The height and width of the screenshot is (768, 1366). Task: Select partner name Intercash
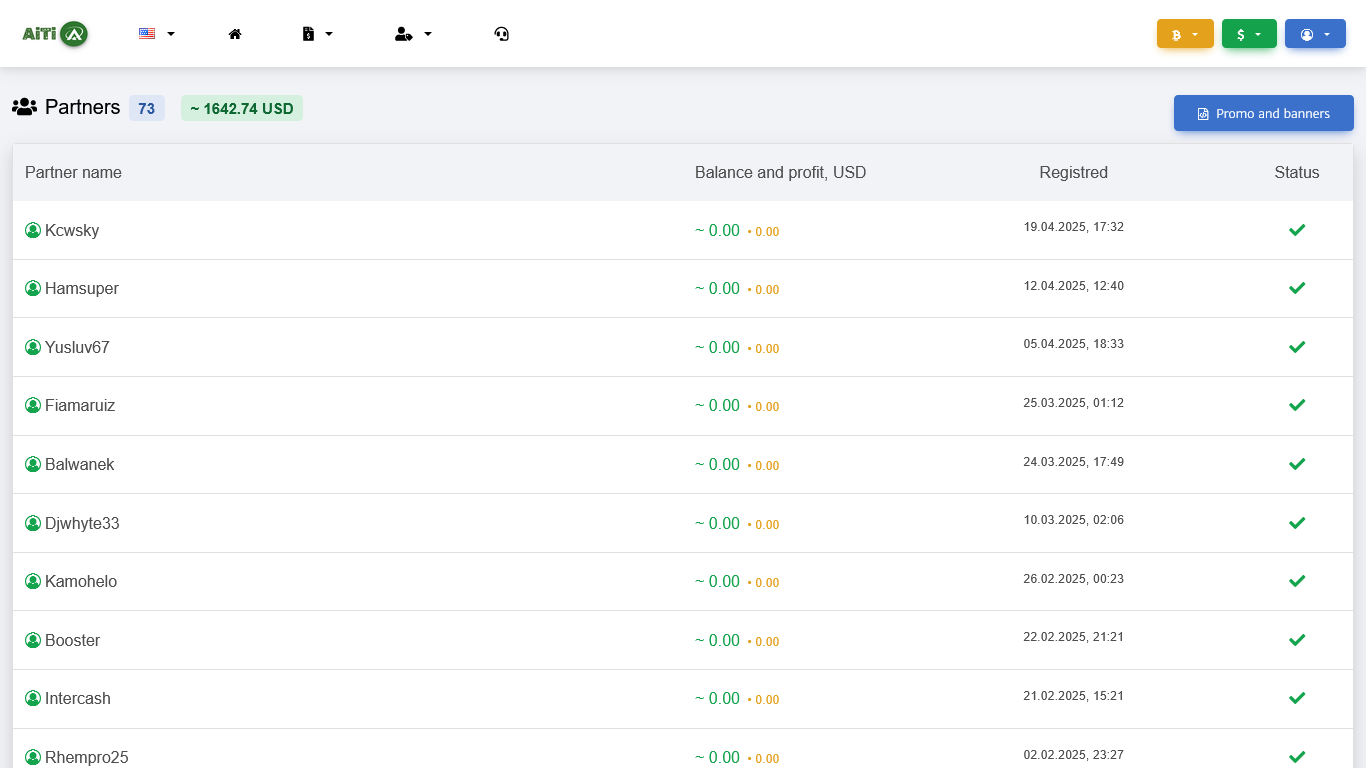[x=78, y=698]
